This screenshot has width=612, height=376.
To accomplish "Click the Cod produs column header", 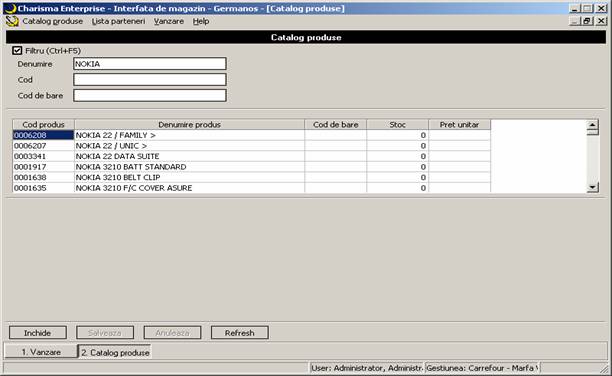I will tap(43, 125).
